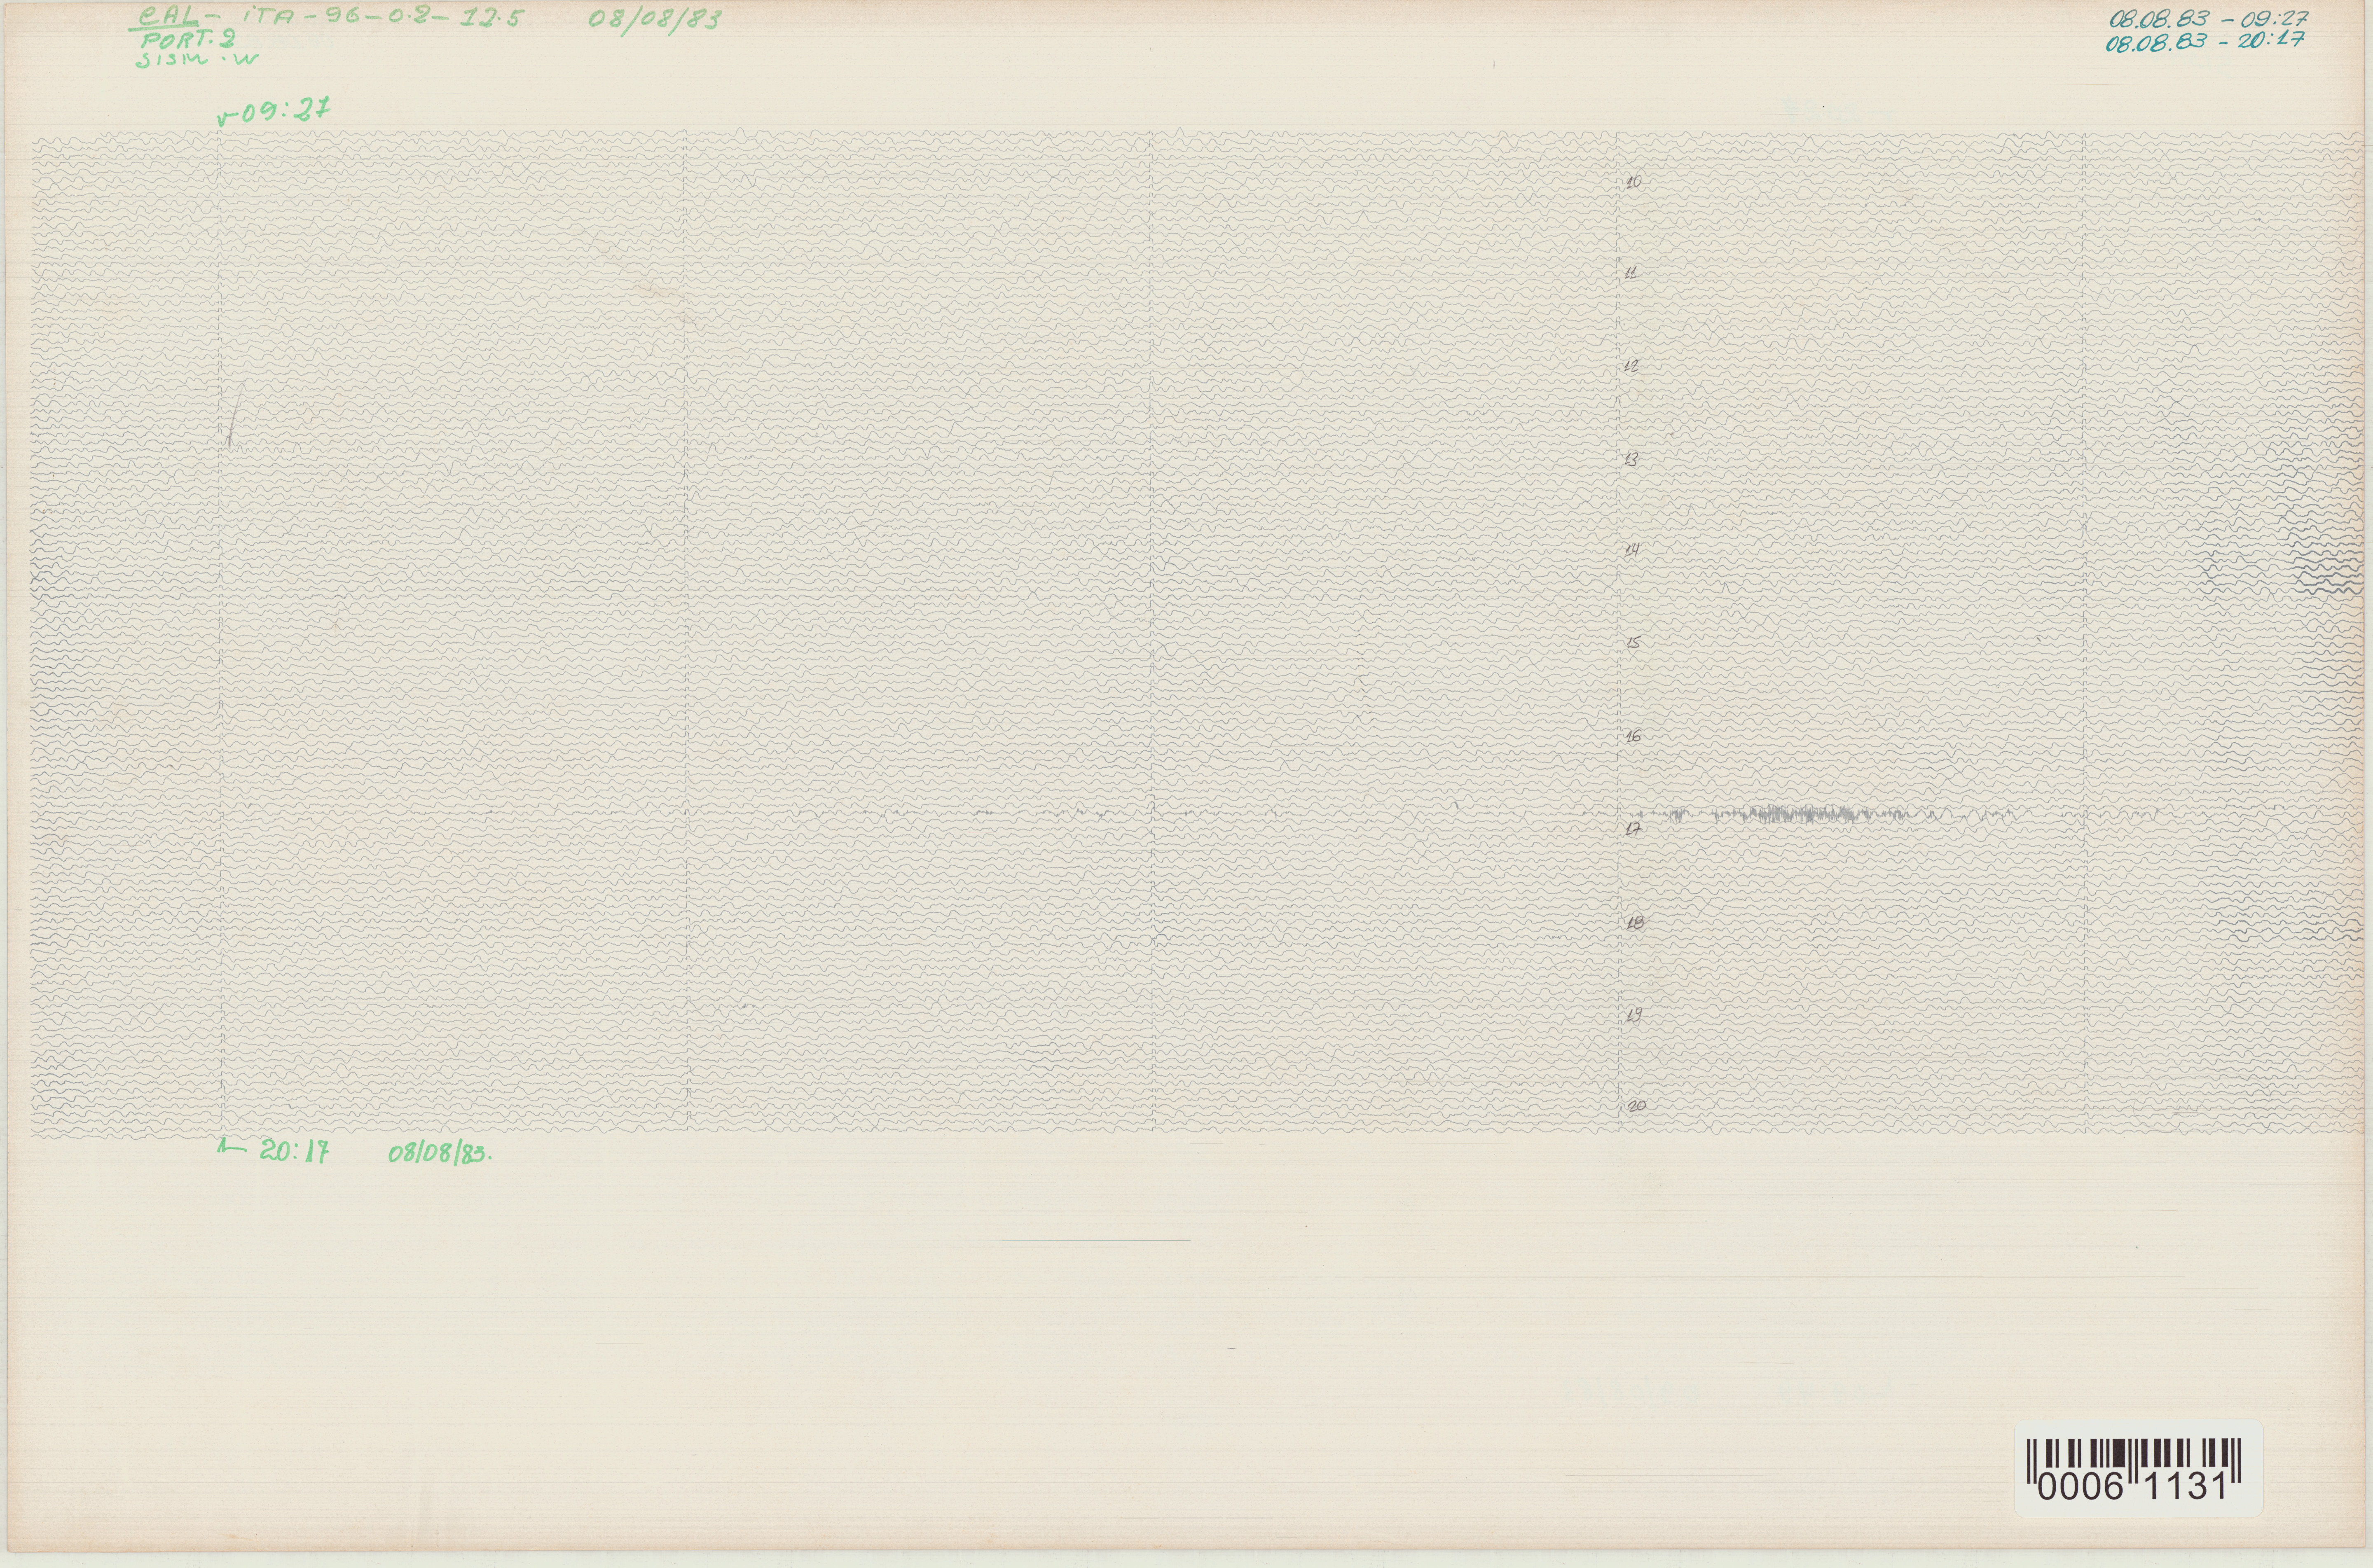Click hour label '18' on the seismogram
This screenshot has width=2373, height=1568.
point(1636,923)
